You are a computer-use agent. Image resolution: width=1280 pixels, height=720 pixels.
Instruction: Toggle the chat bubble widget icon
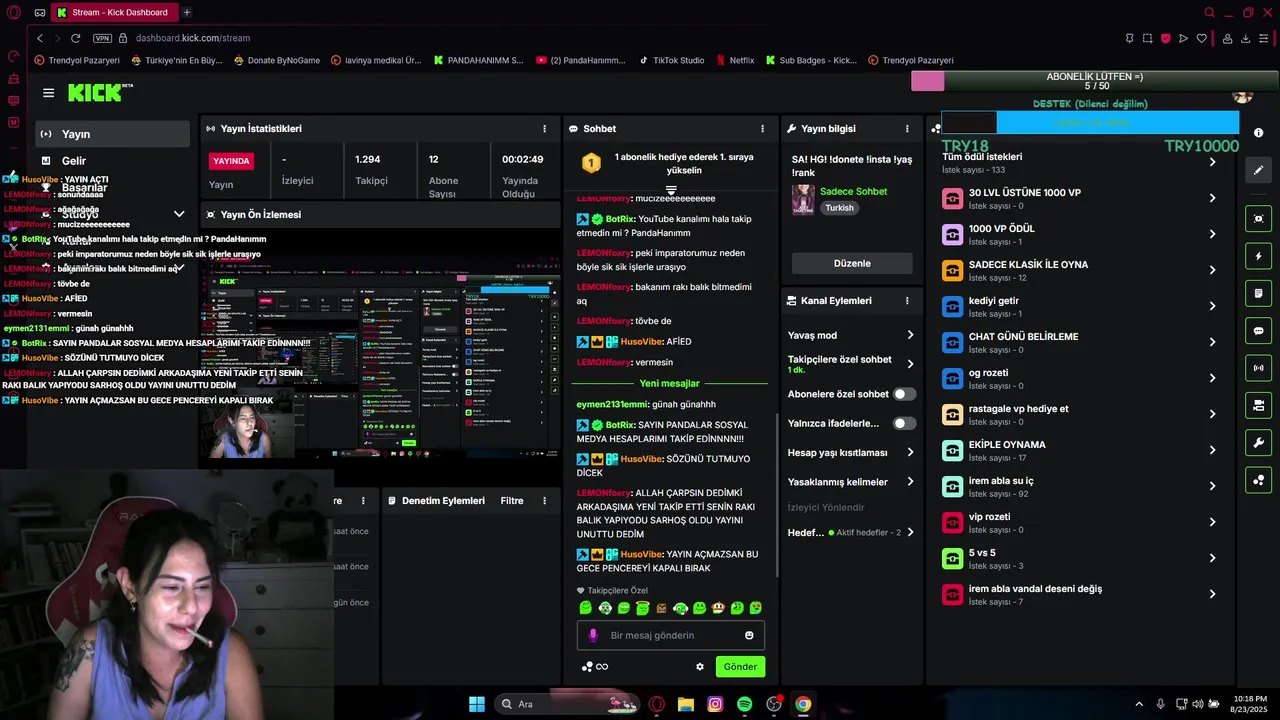point(1258,331)
